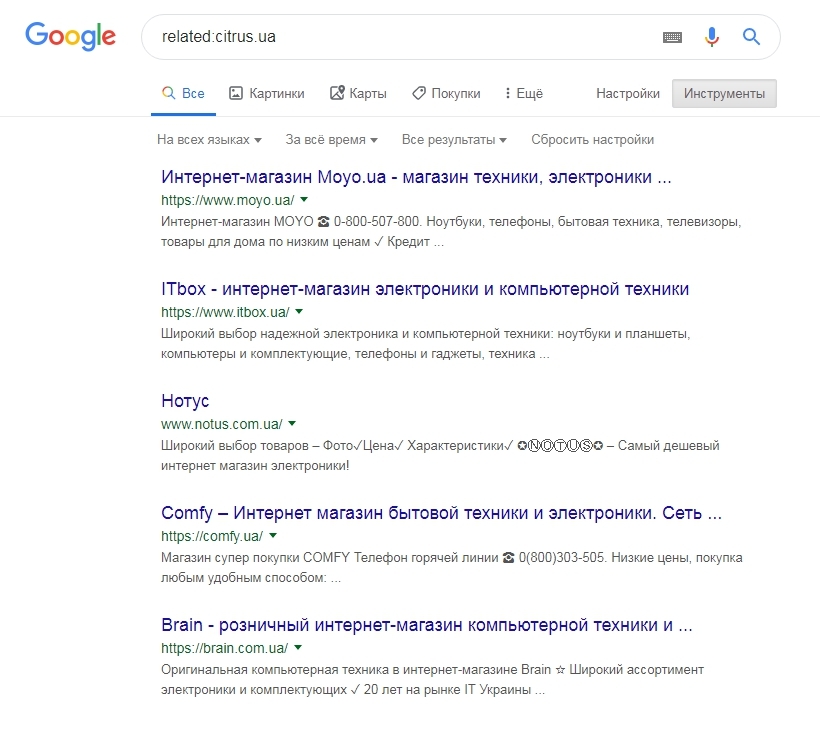Expand the arrow next to comfy.ua URL
This screenshot has width=820, height=730.
[x=273, y=535]
